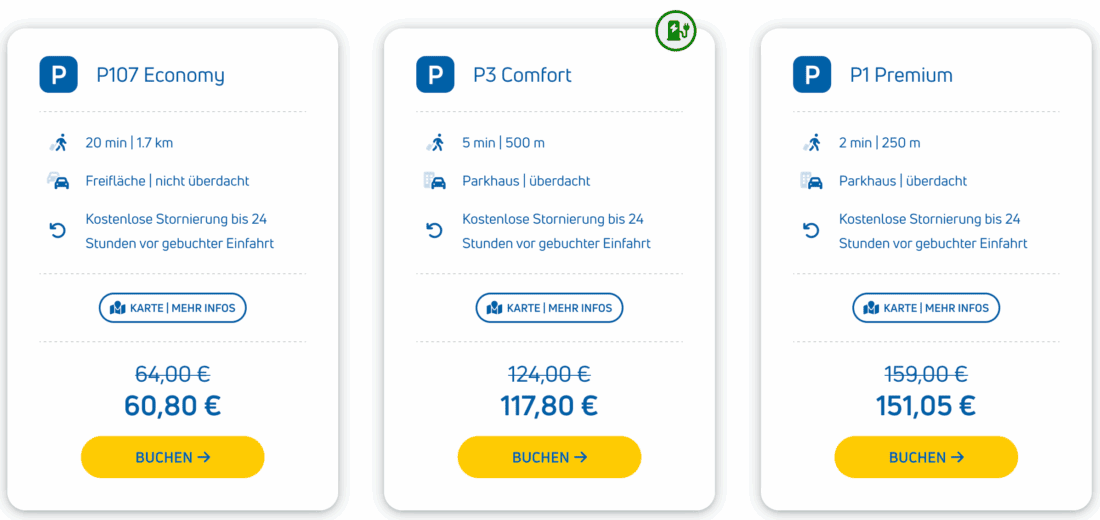Click the P3 Comfort parking icon

435,75
